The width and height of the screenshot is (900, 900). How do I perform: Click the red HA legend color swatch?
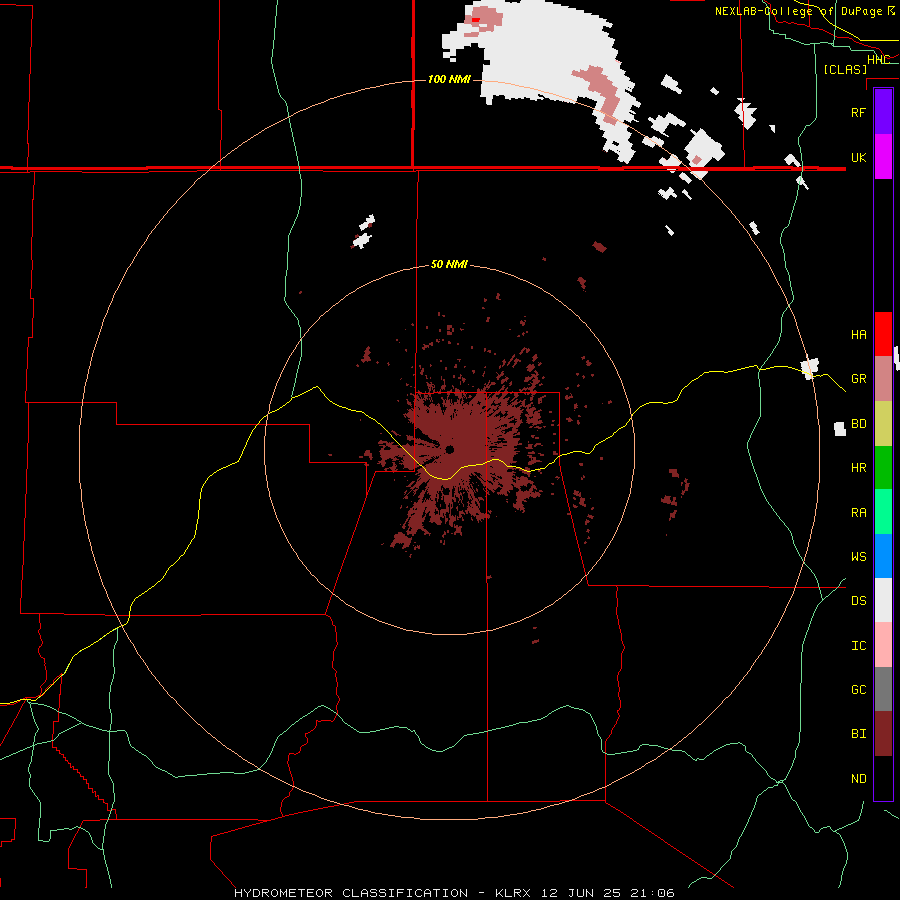[883, 334]
